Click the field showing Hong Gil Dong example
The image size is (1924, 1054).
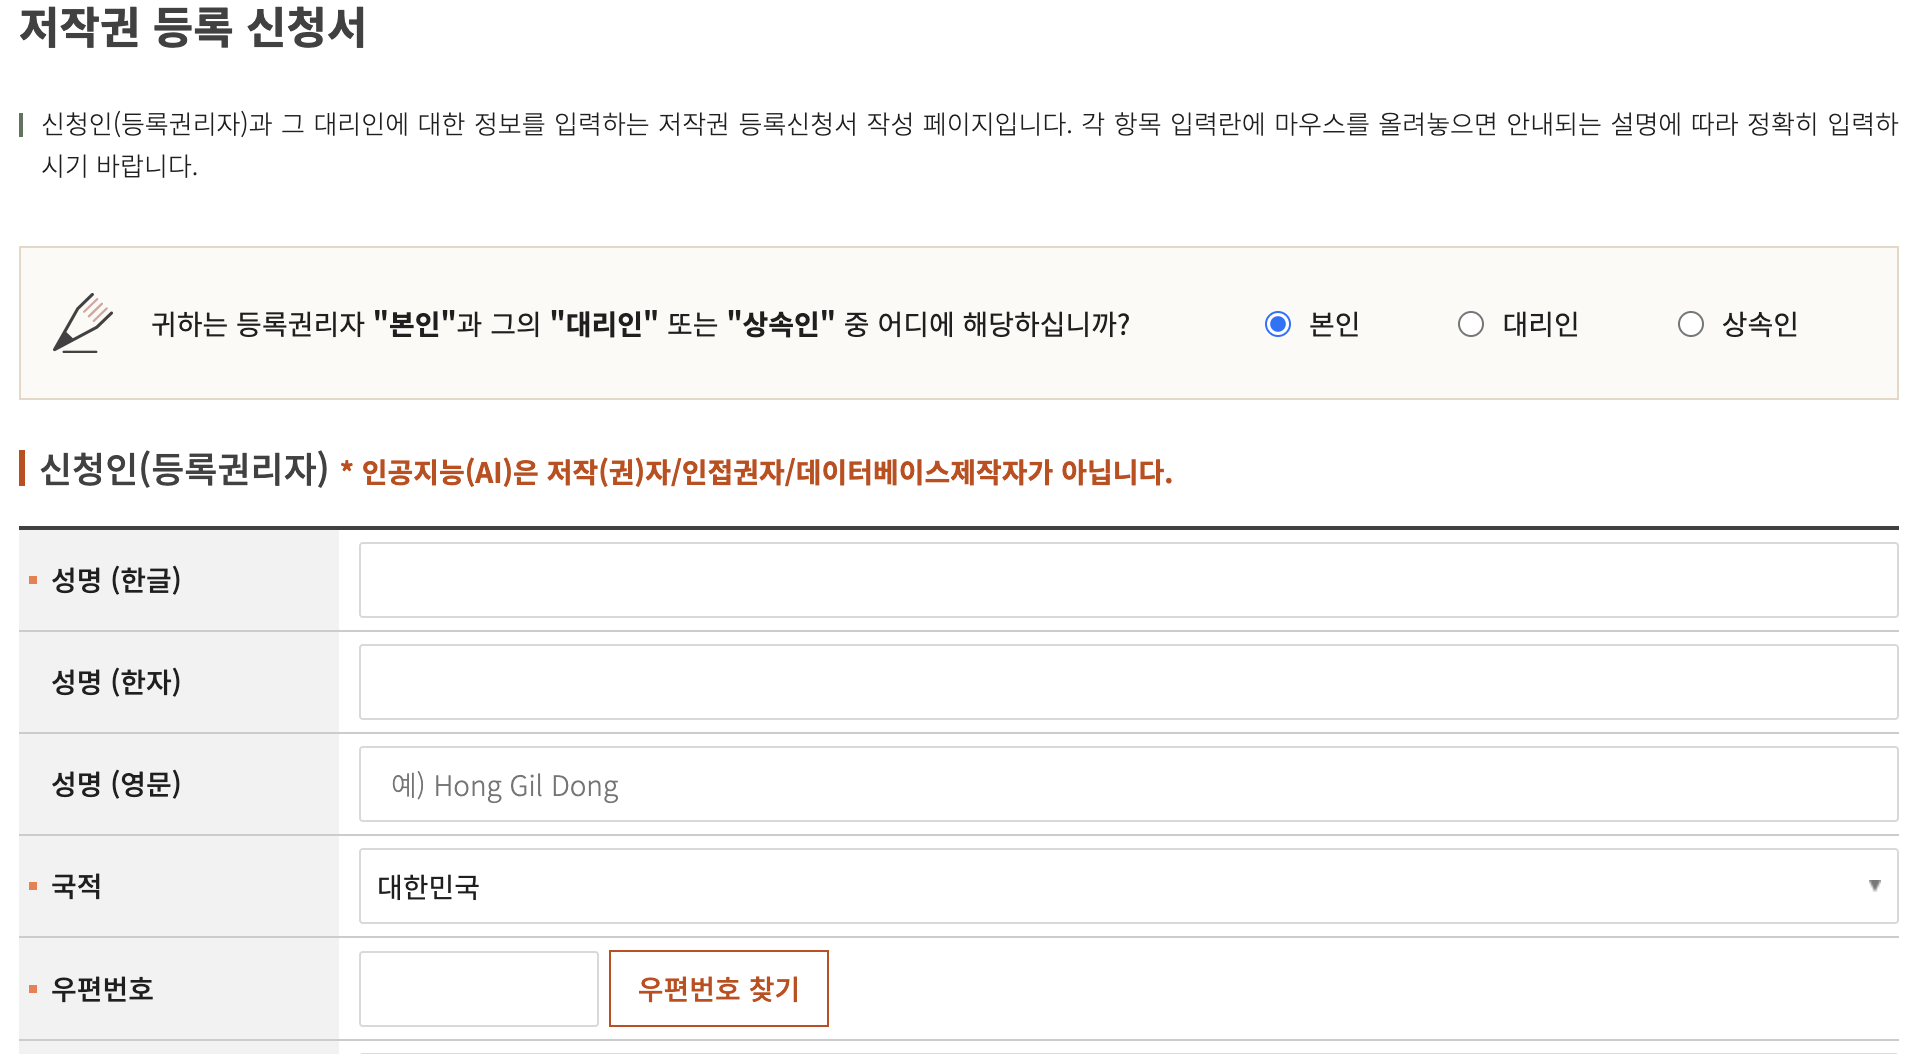tap(1128, 784)
